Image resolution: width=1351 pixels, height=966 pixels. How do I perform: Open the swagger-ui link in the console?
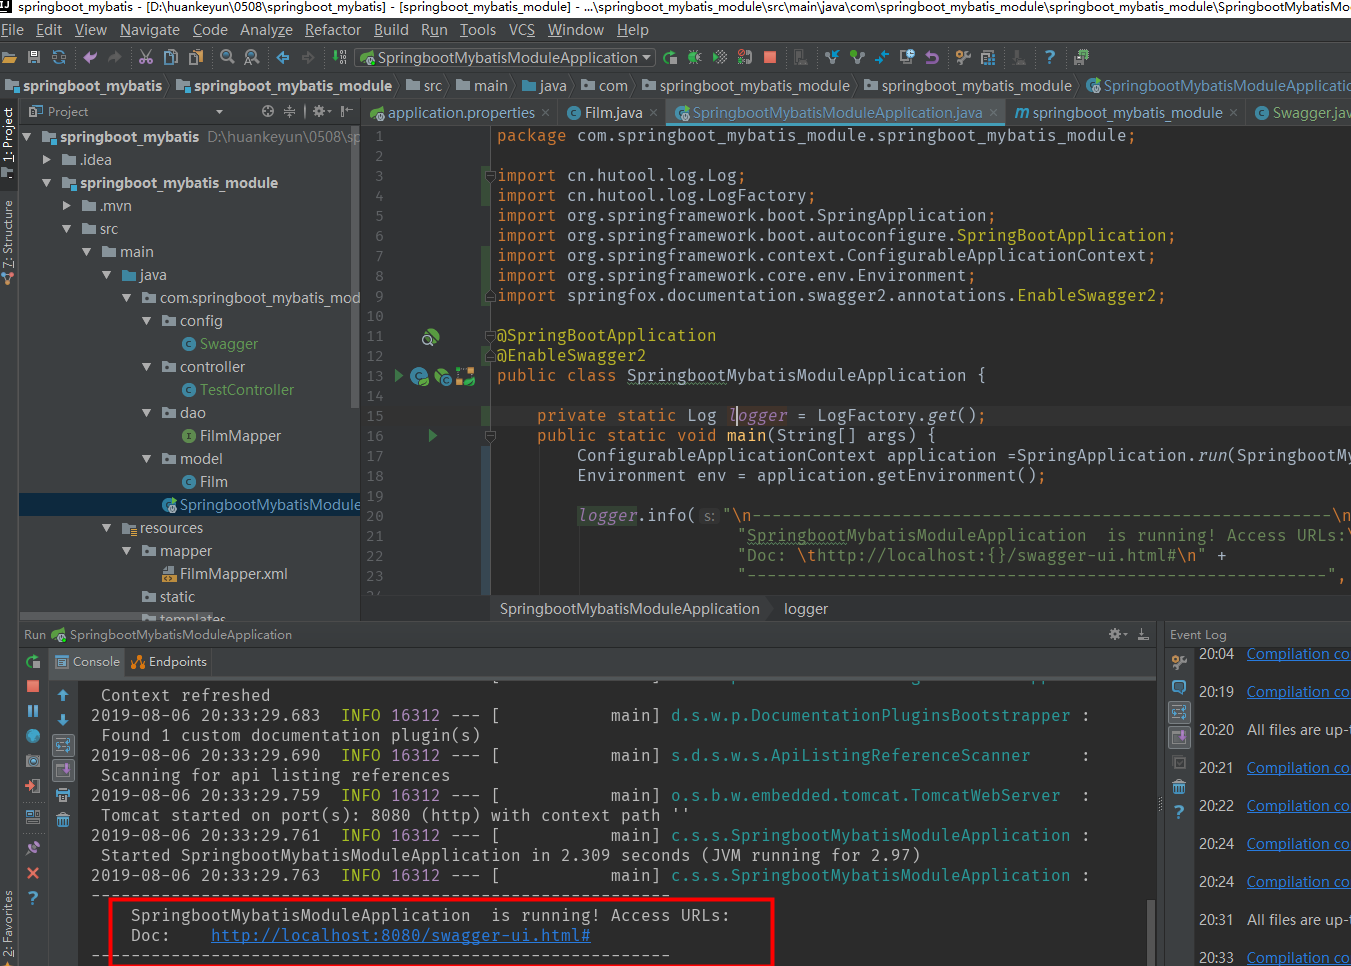tap(400, 935)
